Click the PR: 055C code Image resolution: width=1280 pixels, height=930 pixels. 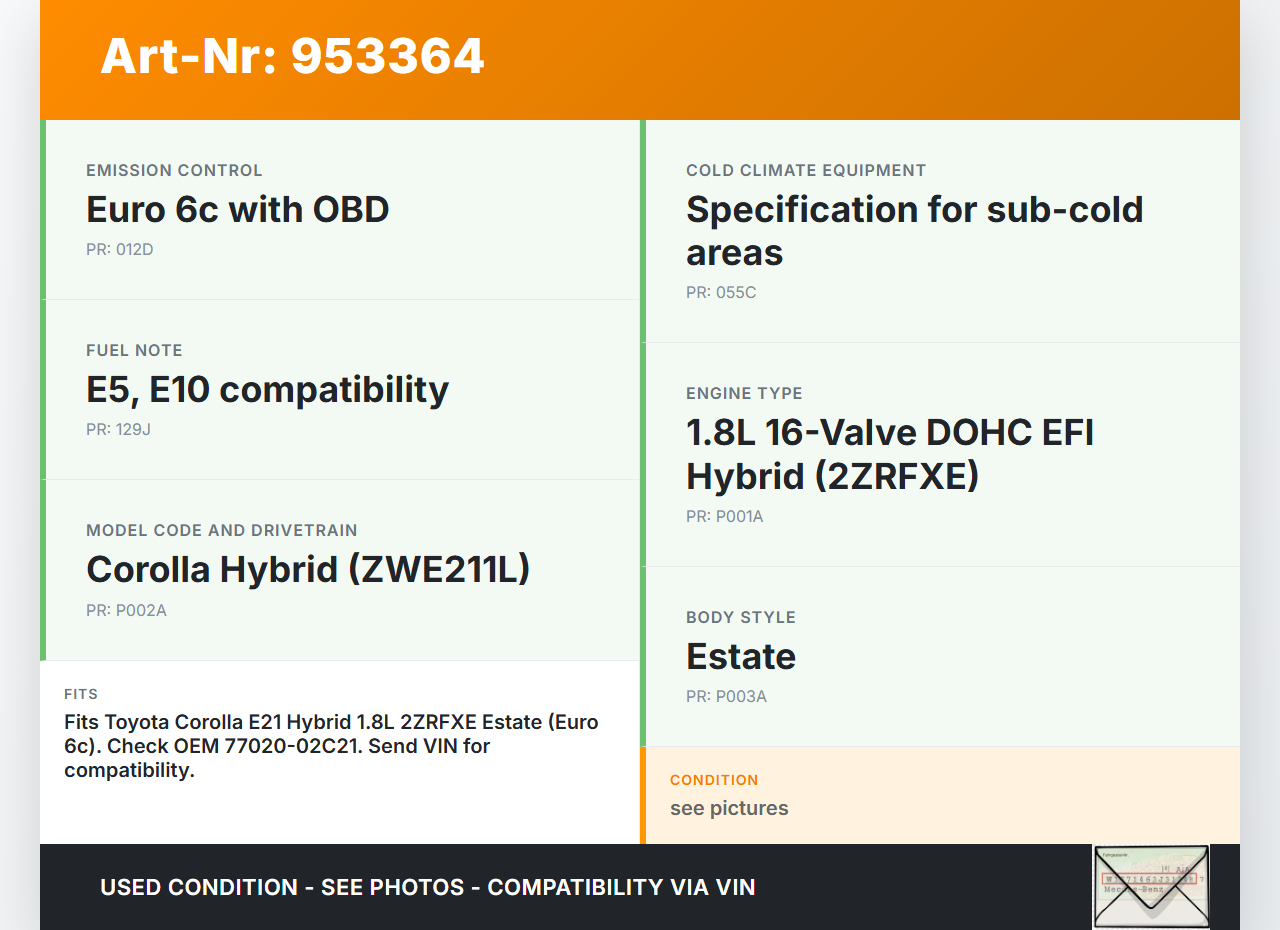pyautogui.click(x=721, y=292)
